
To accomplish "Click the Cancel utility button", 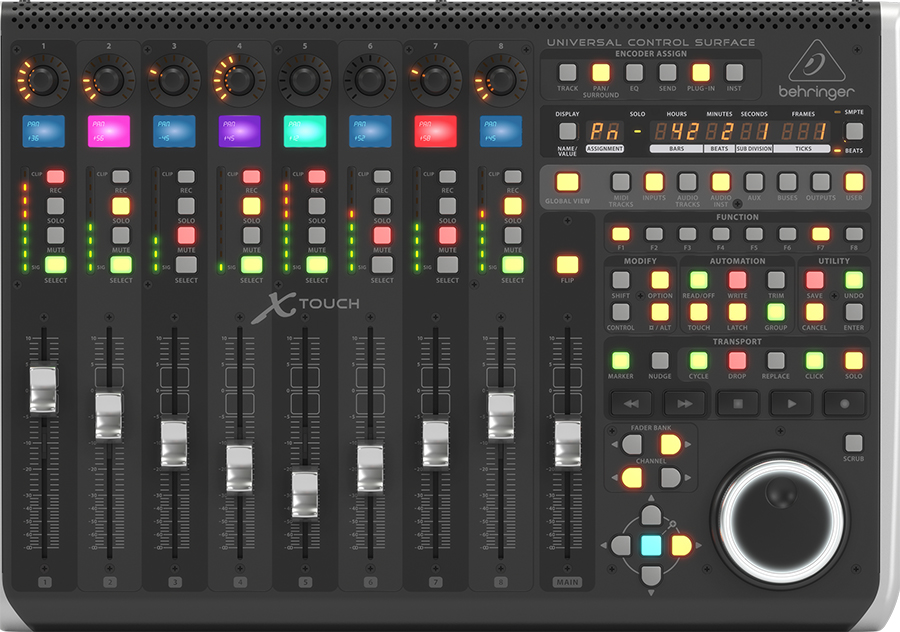I will point(814,312).
